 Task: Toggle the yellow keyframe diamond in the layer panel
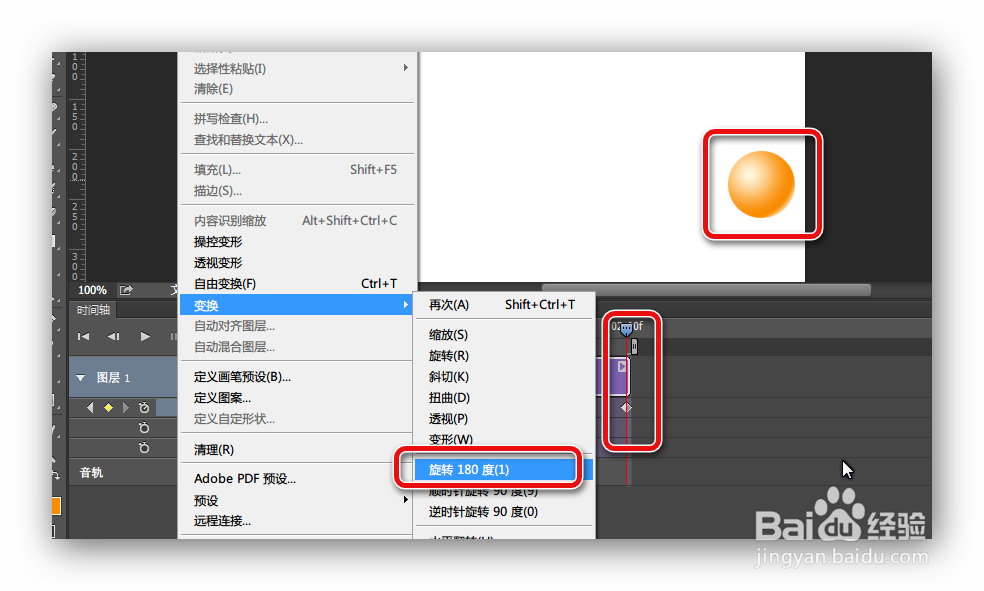coord(108,408)
